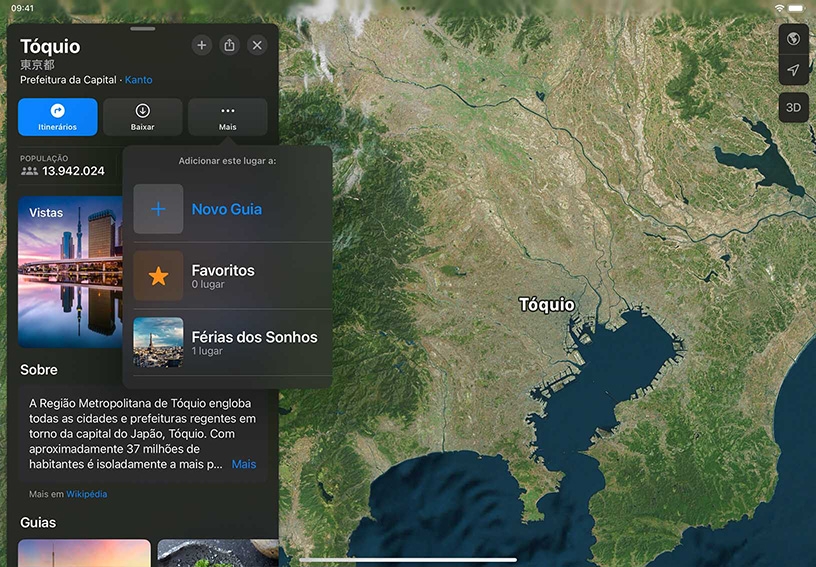
Task: Tap Baixar to download the map
Action: coord(143,117)
